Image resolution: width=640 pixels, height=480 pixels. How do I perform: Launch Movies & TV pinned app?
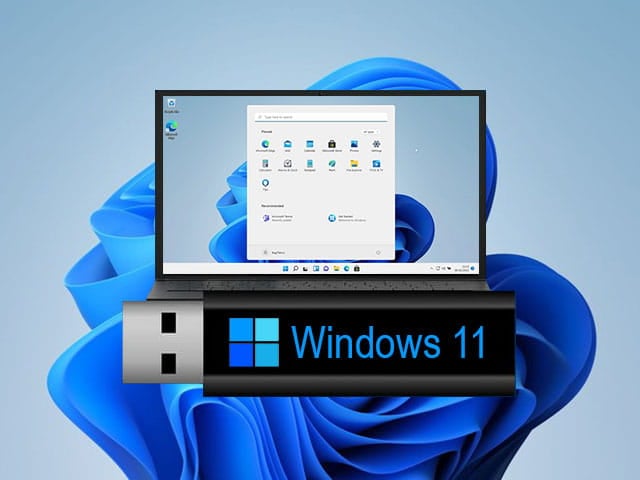tap(376, 164)
